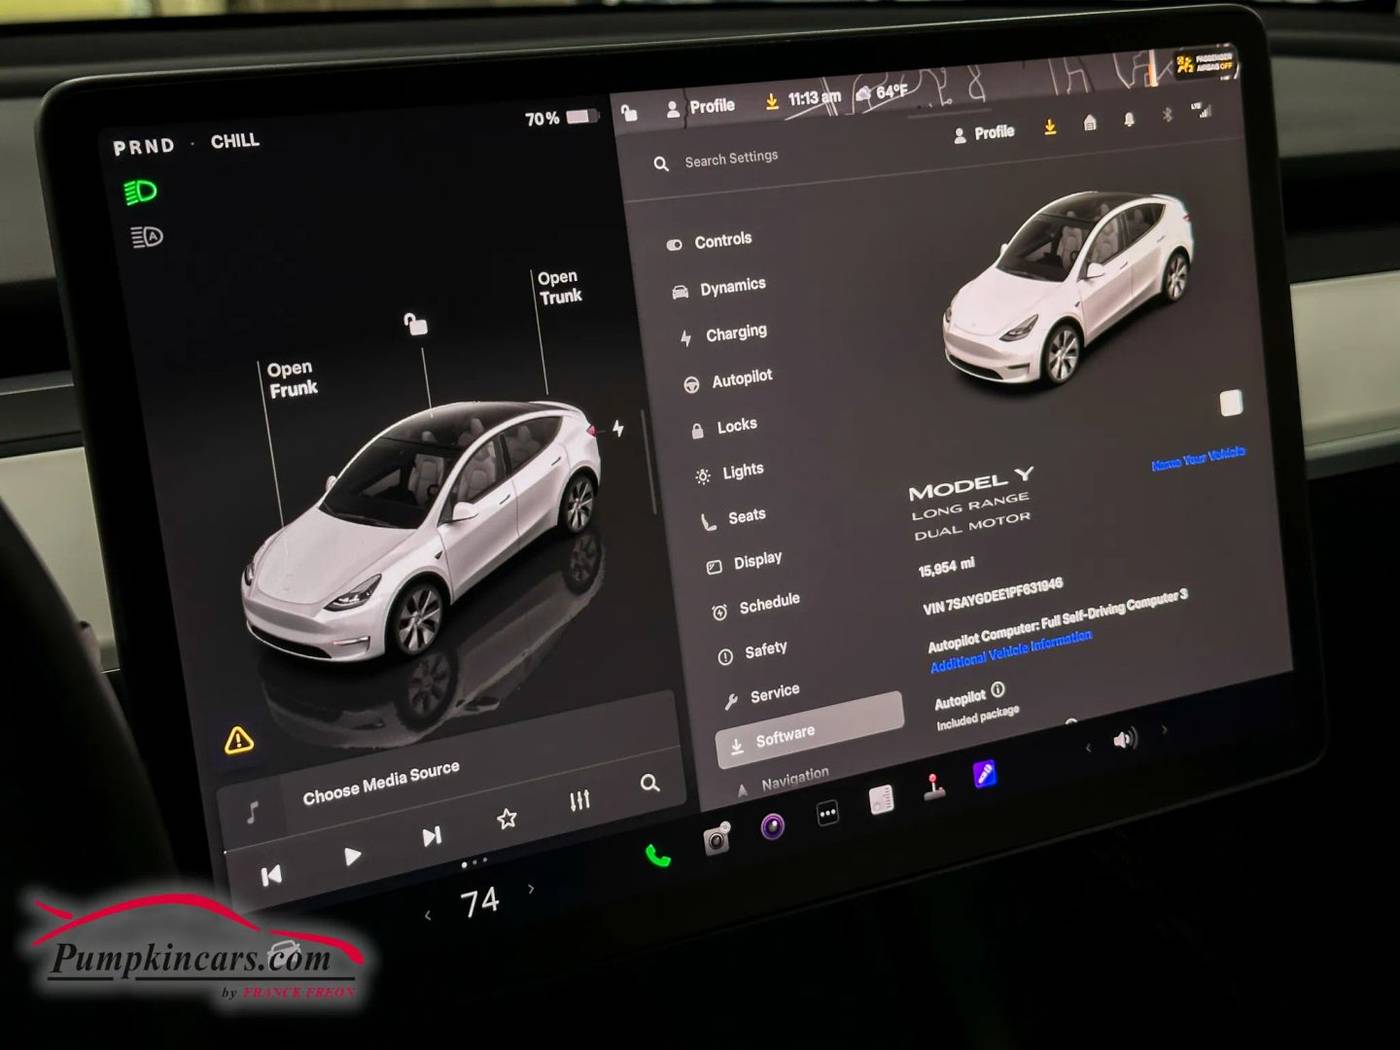The image size is (1400, 1050).
Task: Focus the Search Settings field
Action: [x=731, y=158]
